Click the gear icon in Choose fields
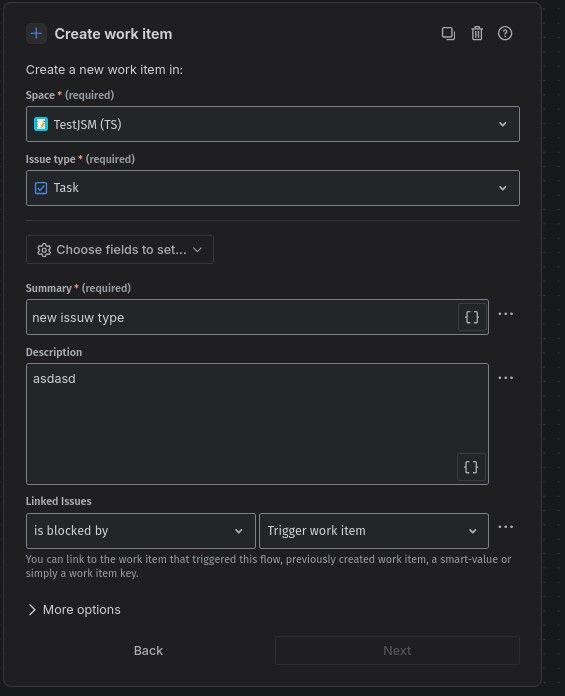565x696 pixels. click(44, 250)
